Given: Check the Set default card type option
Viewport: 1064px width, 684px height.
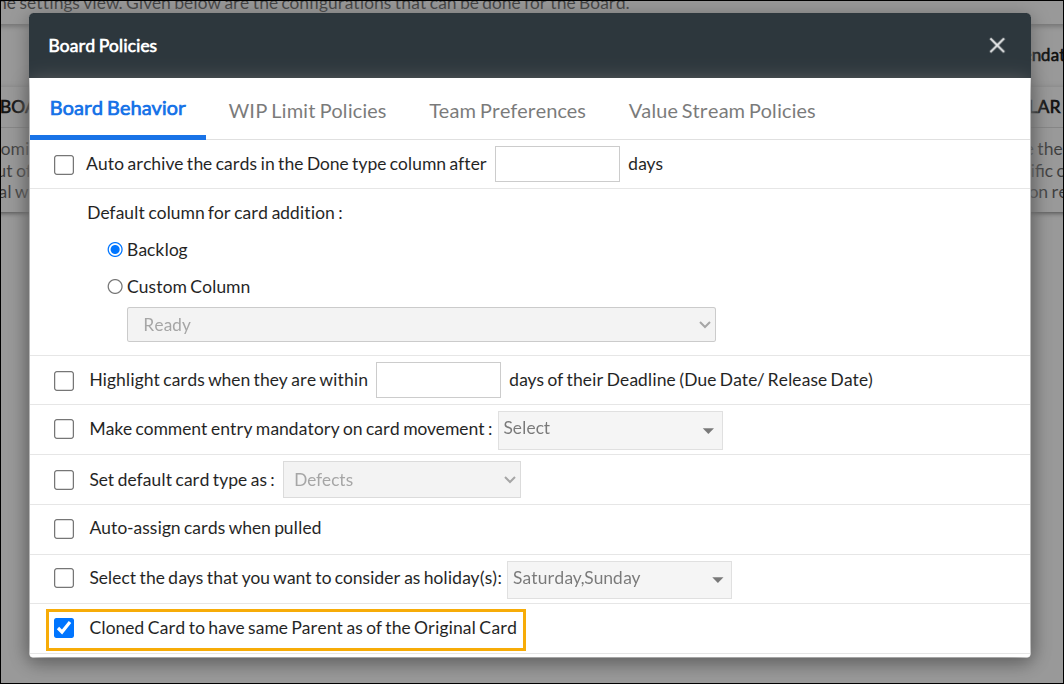Looking at the screenshot, I should [x=64, y=480].
